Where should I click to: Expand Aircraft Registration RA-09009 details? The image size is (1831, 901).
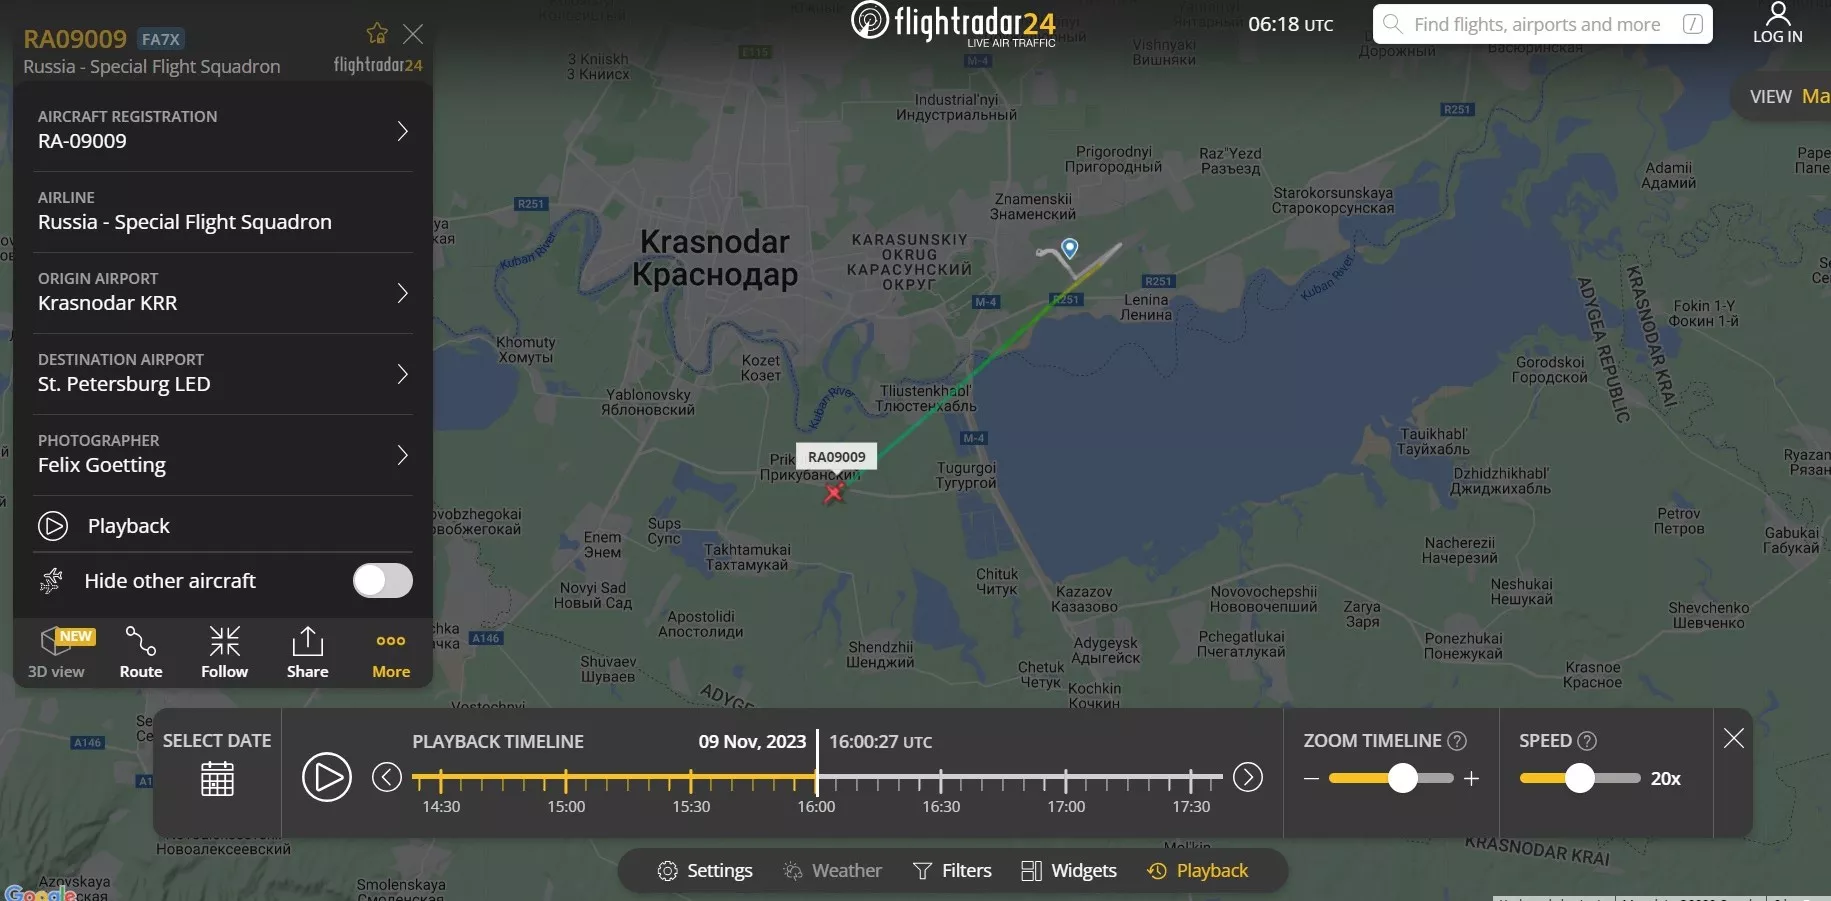(x=223, y=130)
